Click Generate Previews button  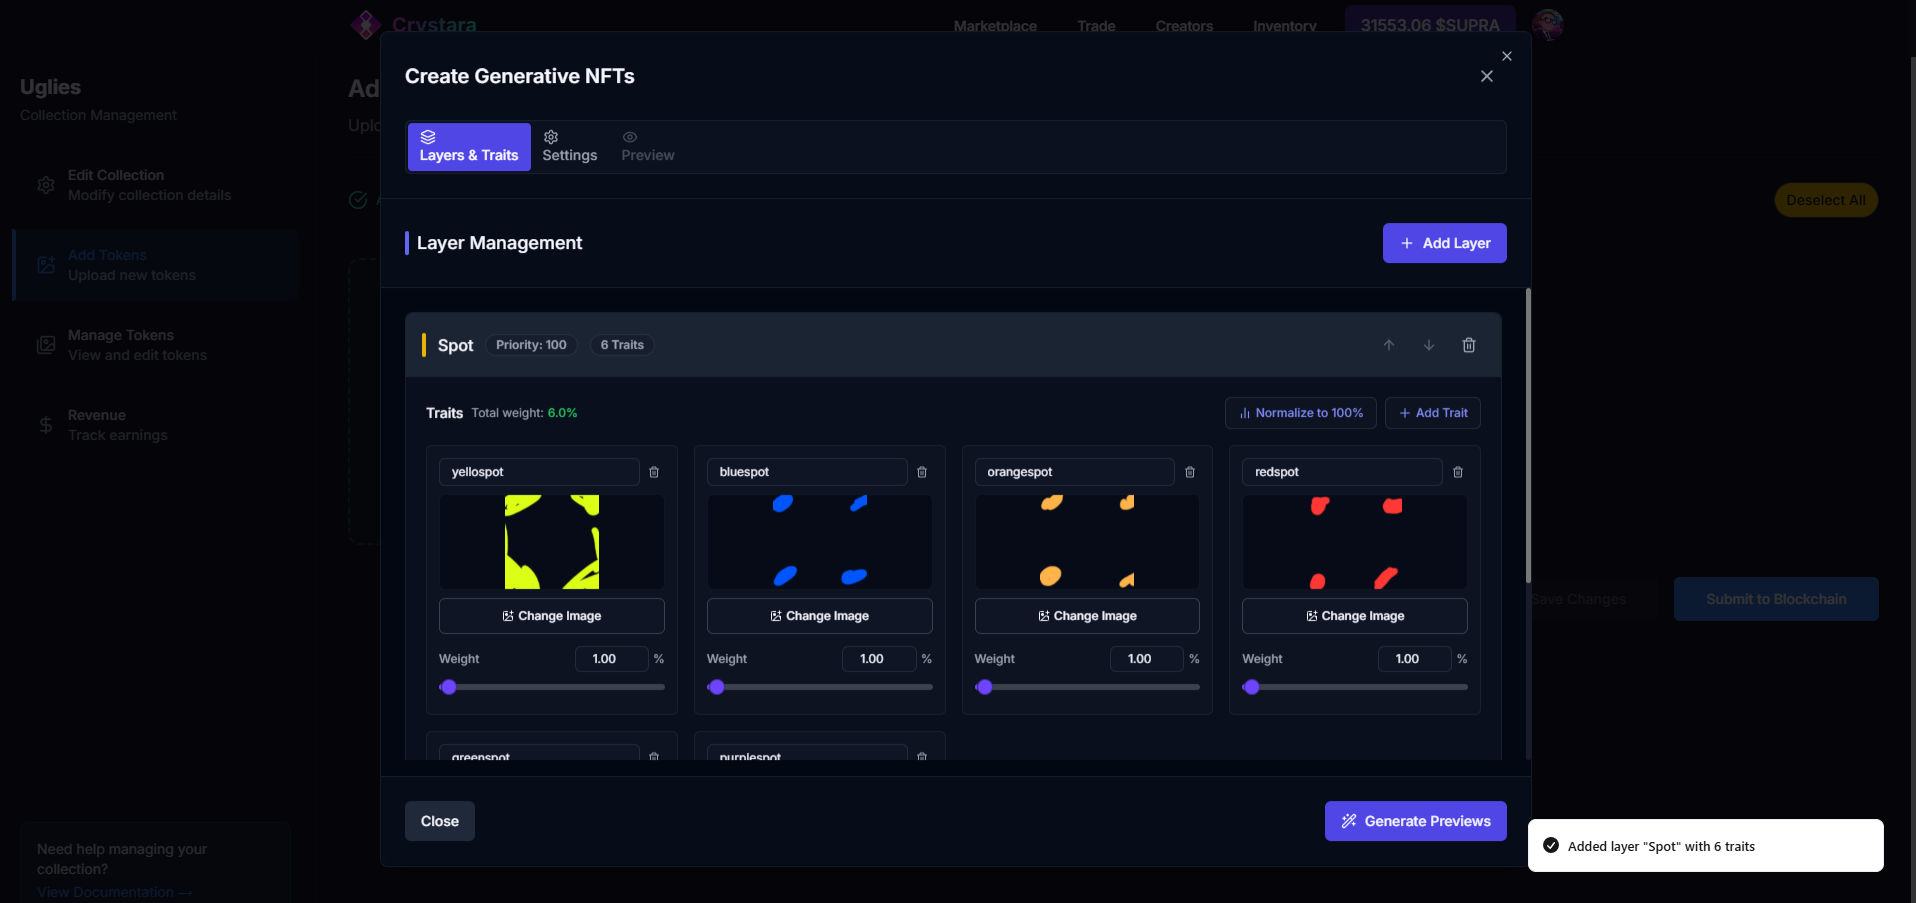click(x=1415, y=821)
